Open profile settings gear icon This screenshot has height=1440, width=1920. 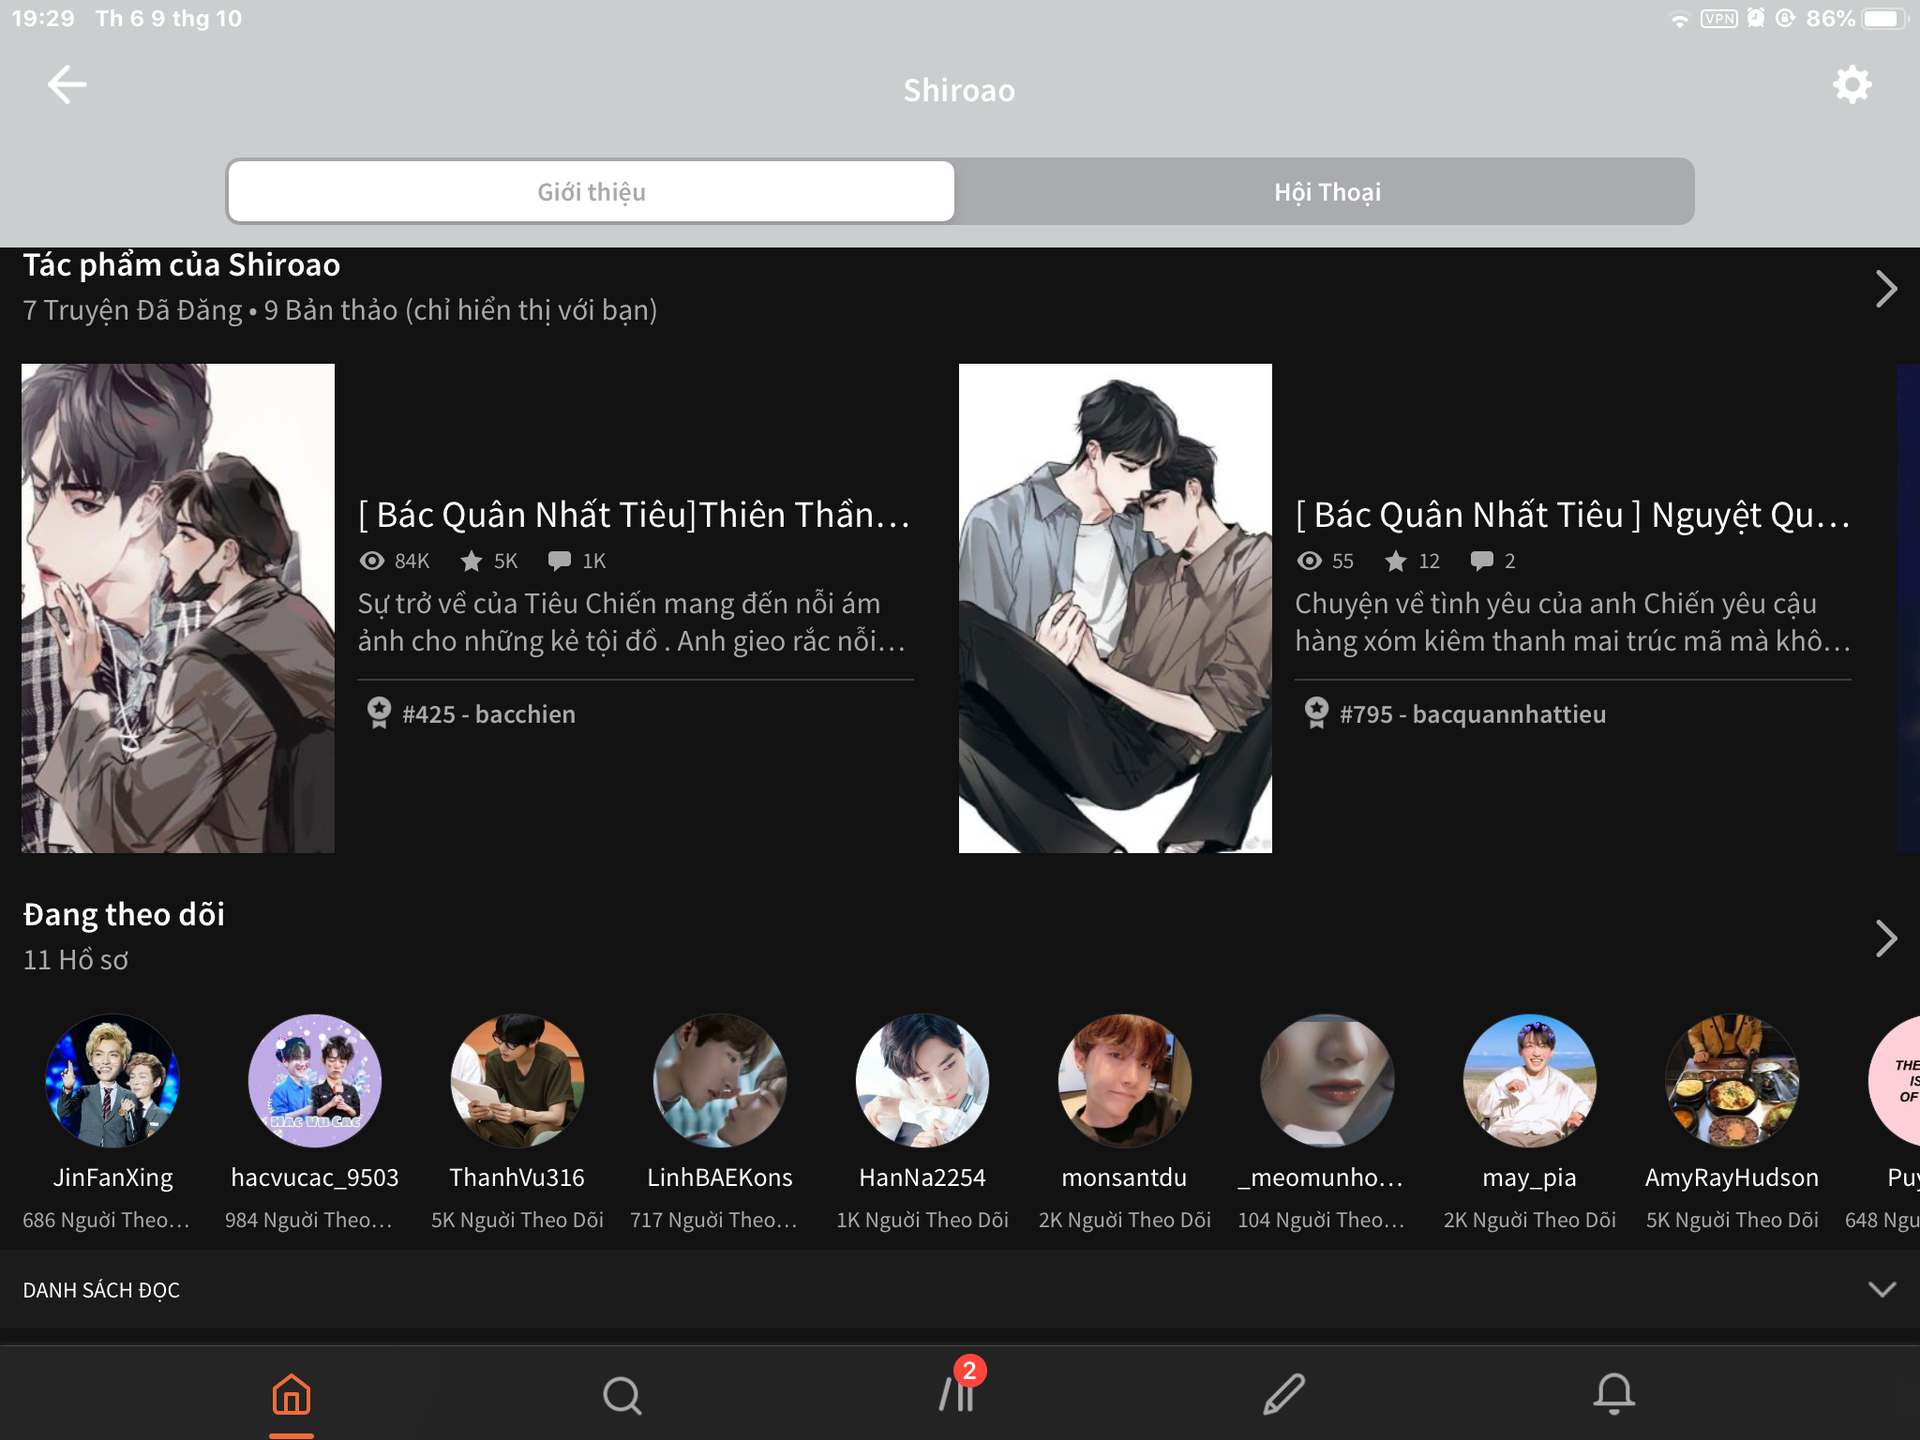pyautogui.click(x=1852, y=85)
